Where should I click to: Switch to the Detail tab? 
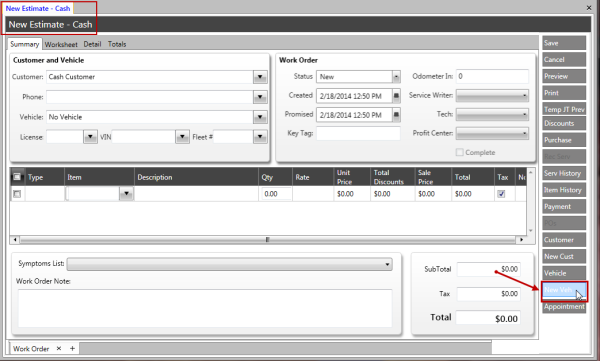tap(92, 44)
